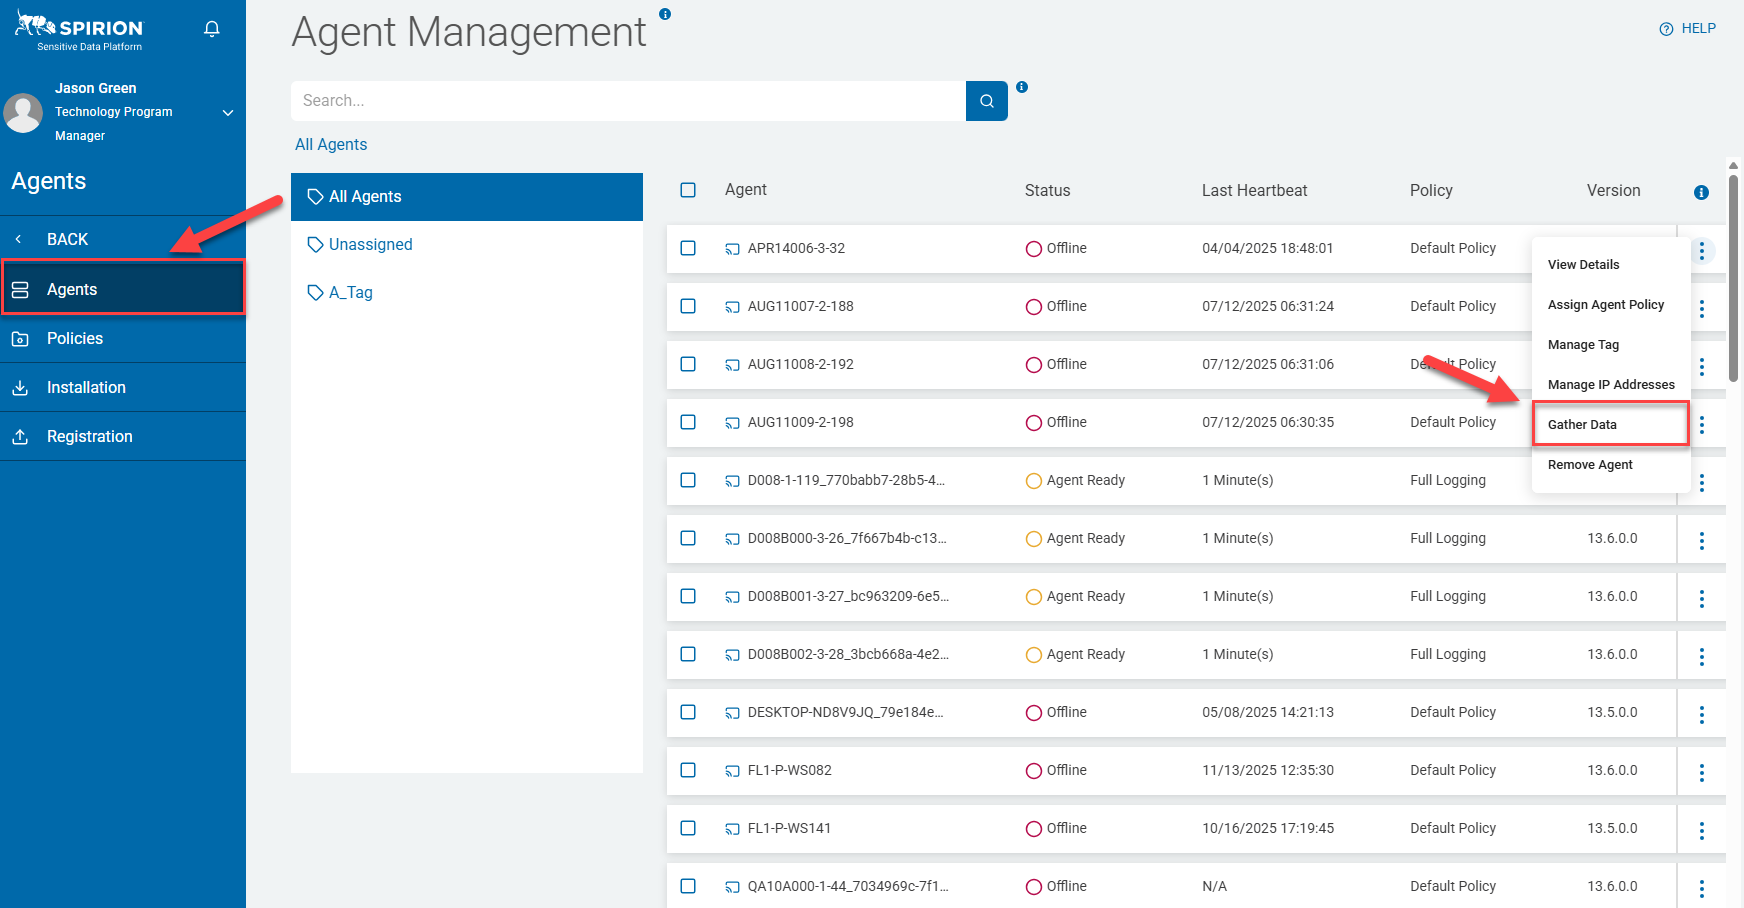Expand the Jason Green user profile chevron
1744x908 pixels.
[x=228, y=113]
